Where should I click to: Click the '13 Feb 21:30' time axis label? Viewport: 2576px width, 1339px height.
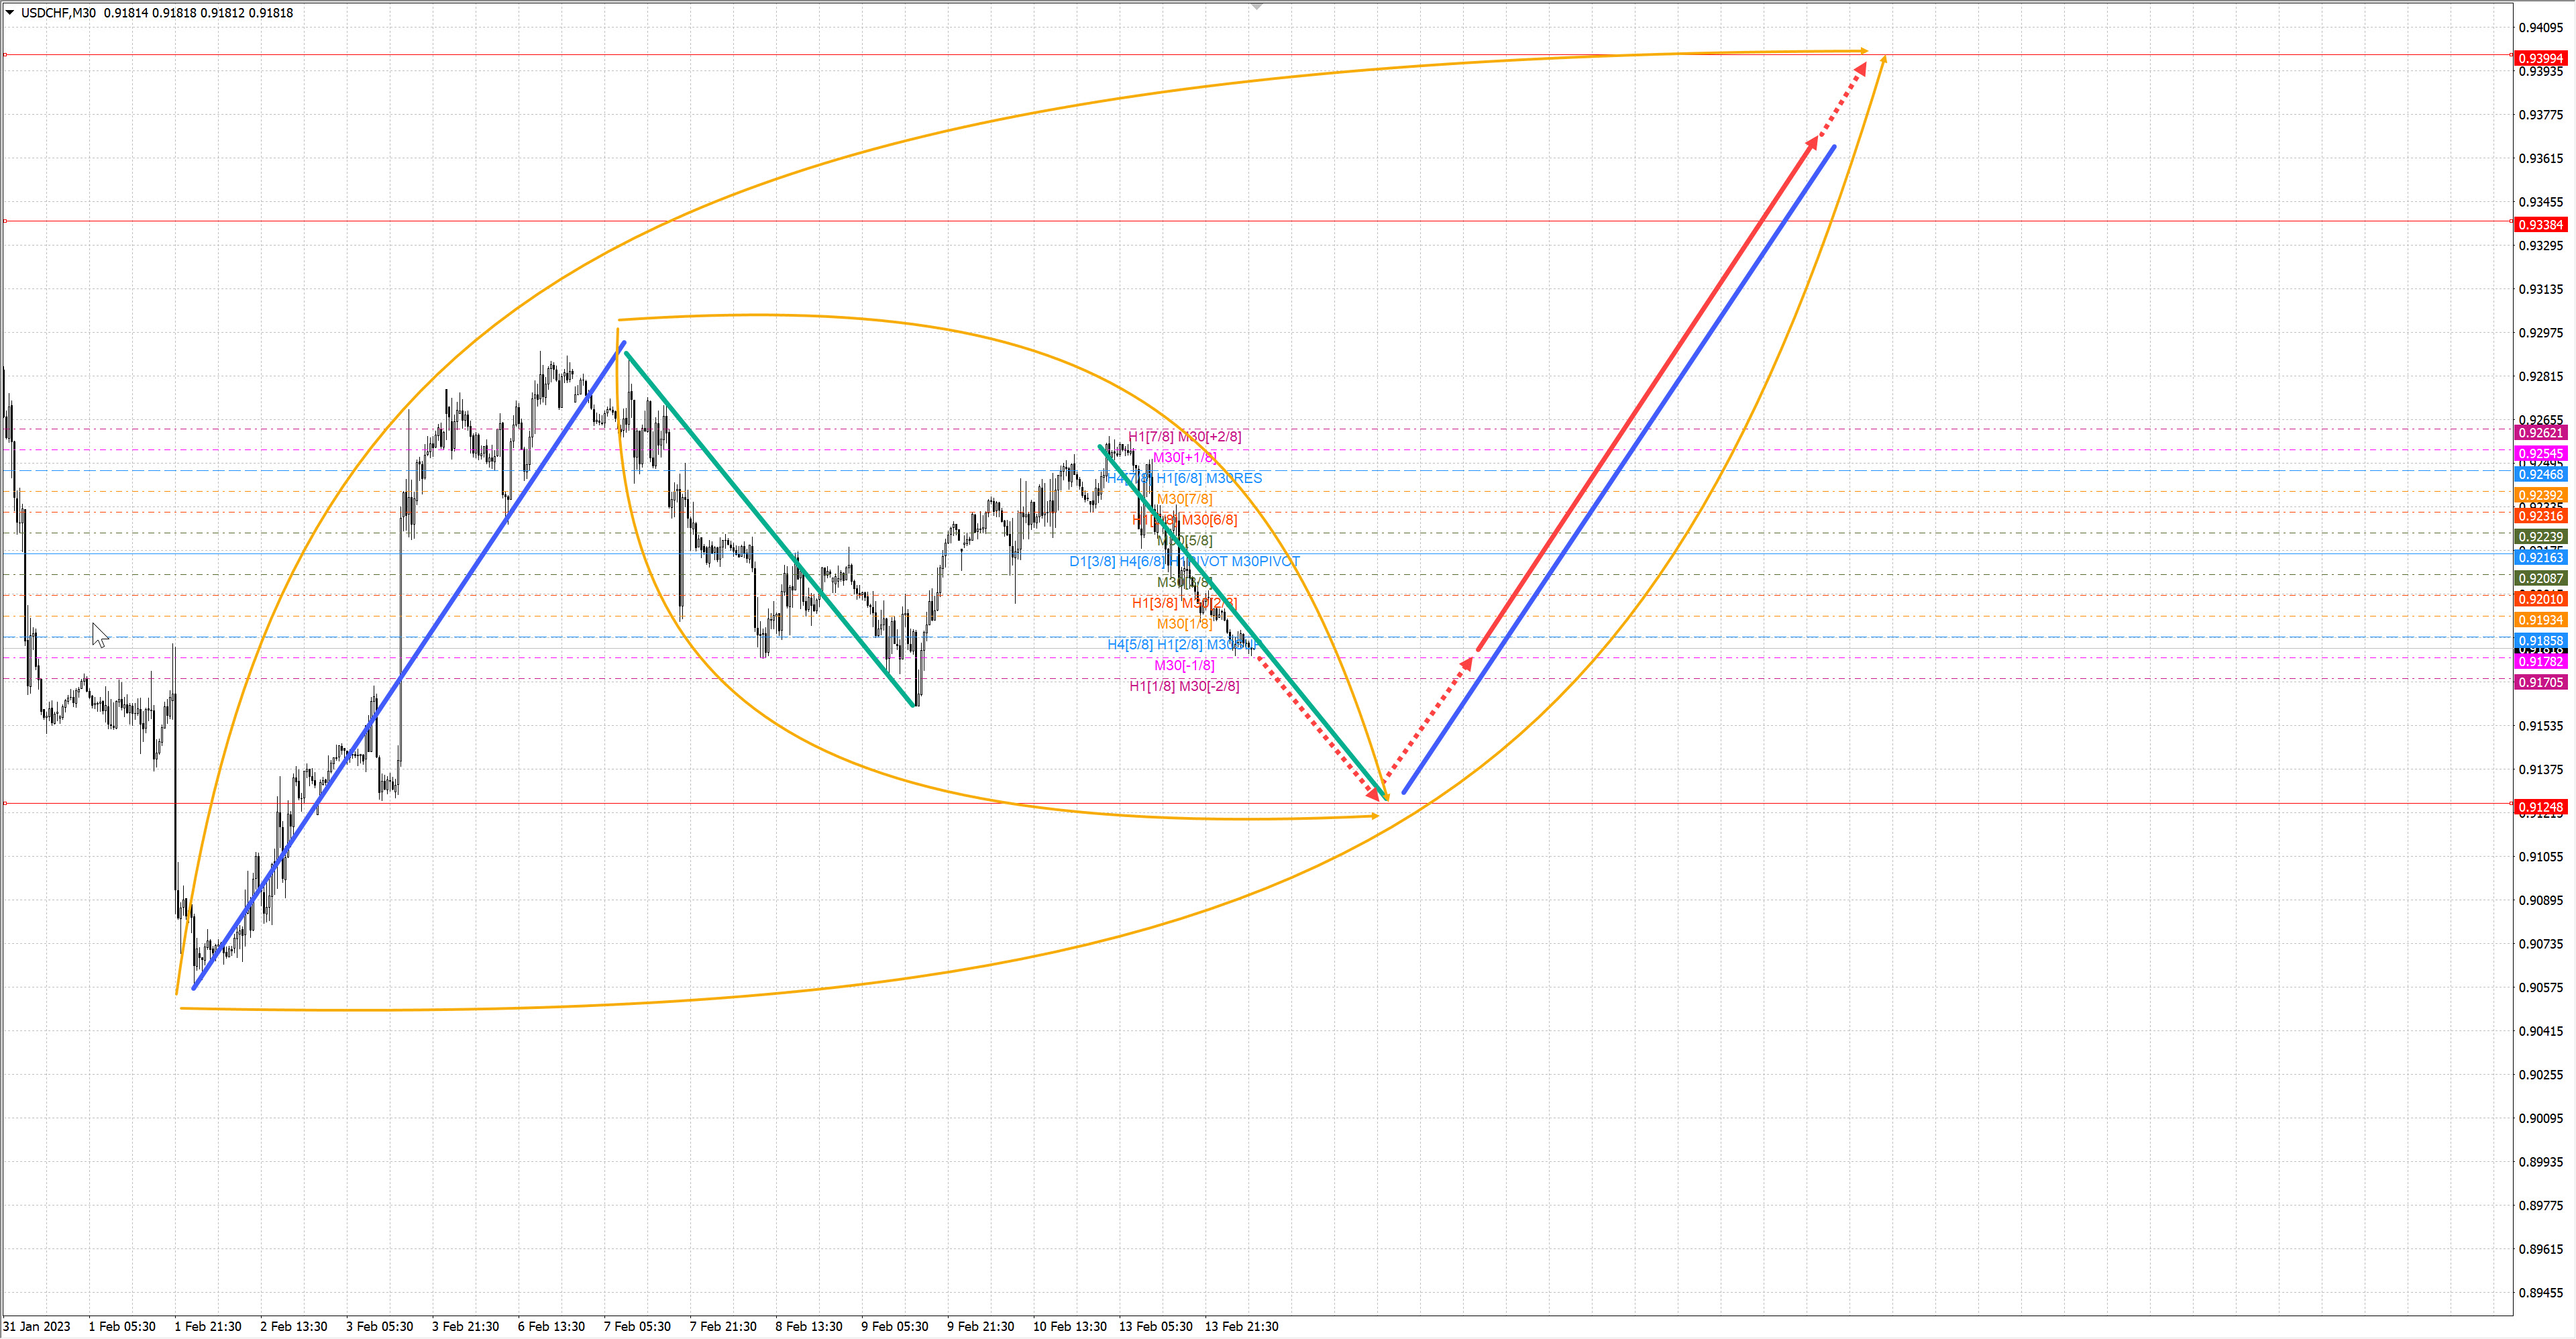pyautogui.click(x=1241, y=1326)
